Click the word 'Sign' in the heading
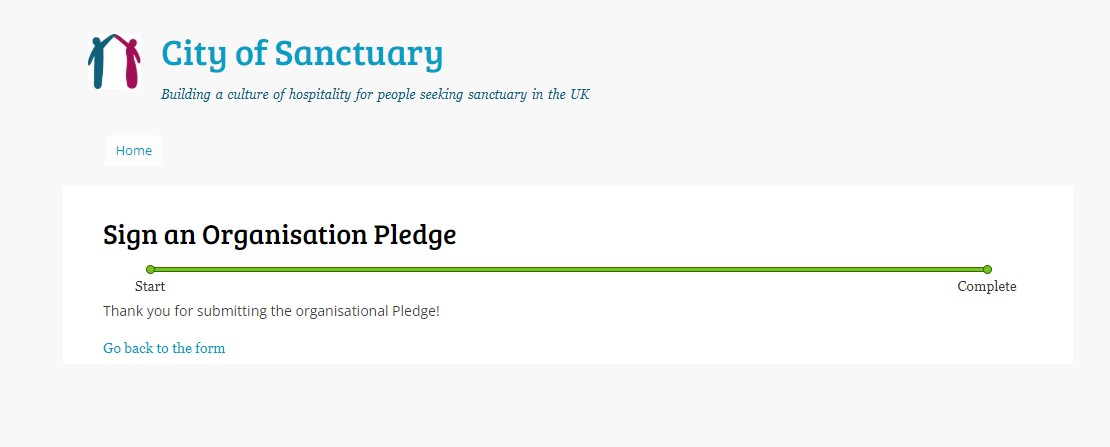 [x=131, y=236]
